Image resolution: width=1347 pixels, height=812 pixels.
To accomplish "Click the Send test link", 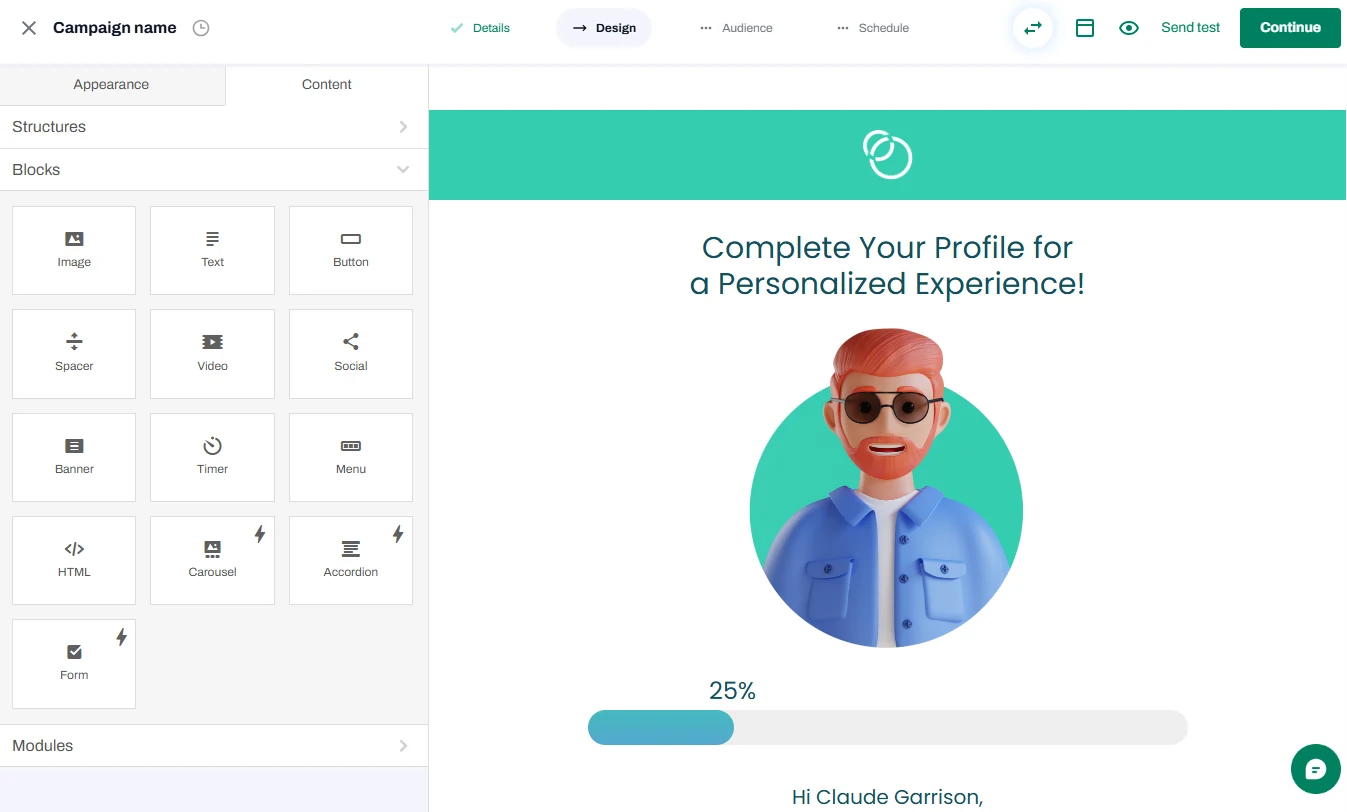I will pyautogui.click(x=1190, y=28).
